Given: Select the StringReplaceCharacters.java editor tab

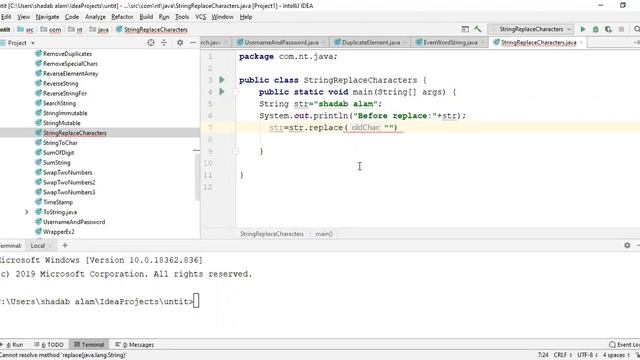Looking at the screenshot, I should pos(538,42).
